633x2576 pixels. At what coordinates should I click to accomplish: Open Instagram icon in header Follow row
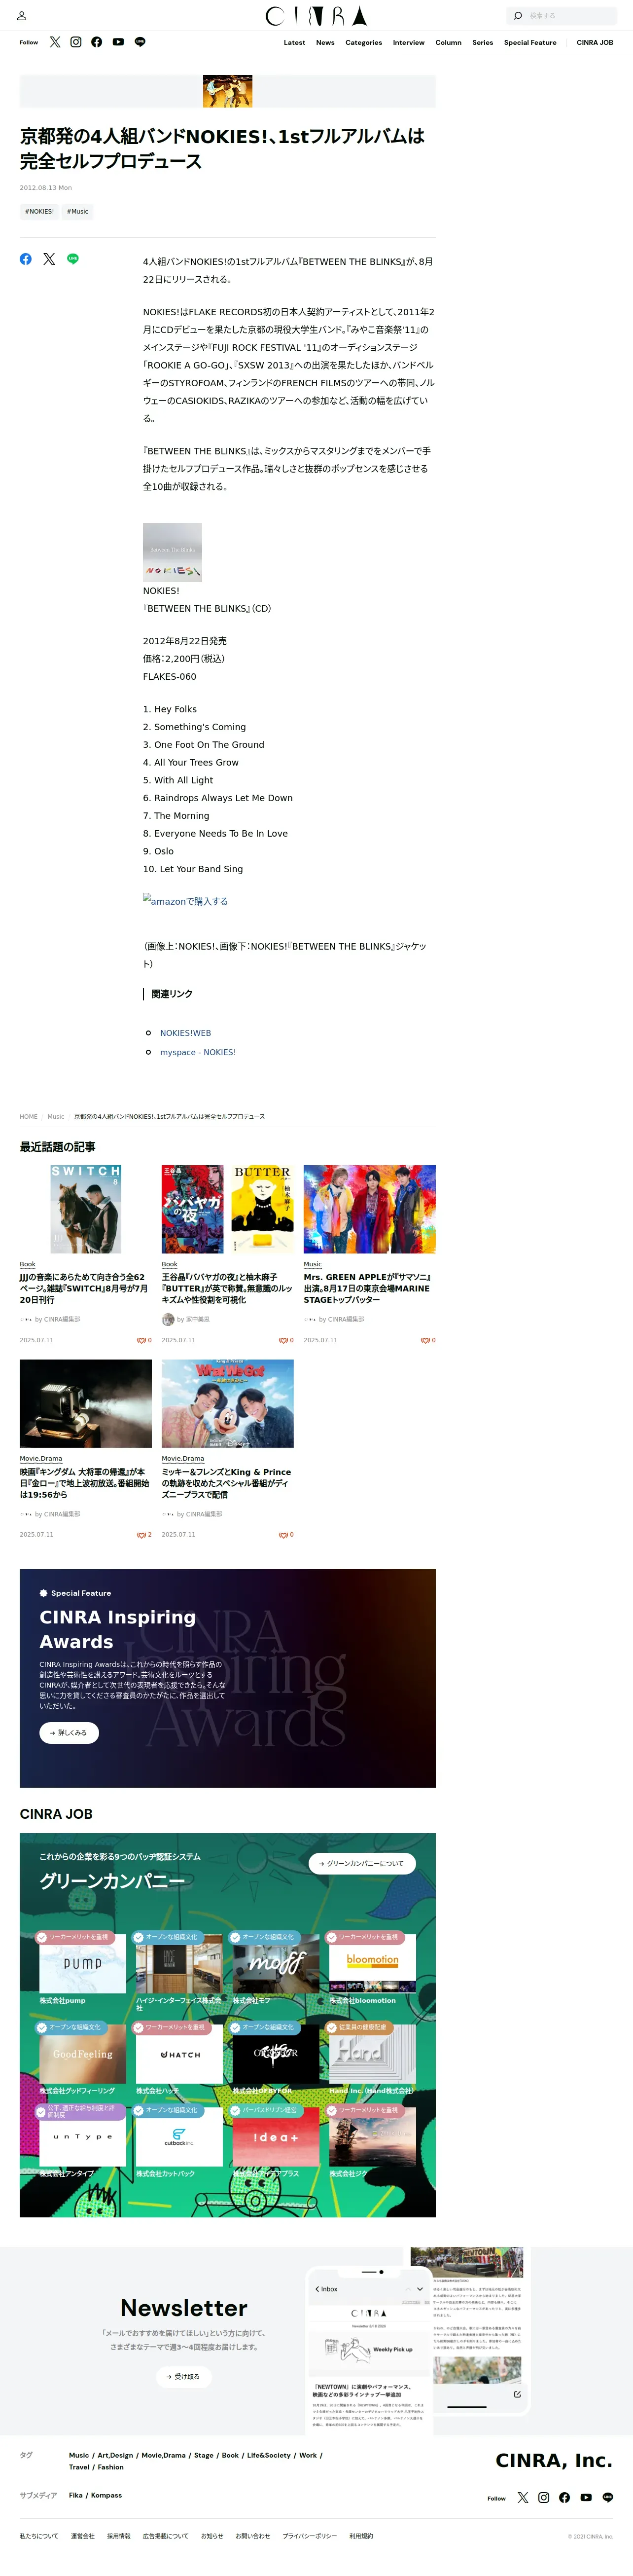[x=76, y=42]
